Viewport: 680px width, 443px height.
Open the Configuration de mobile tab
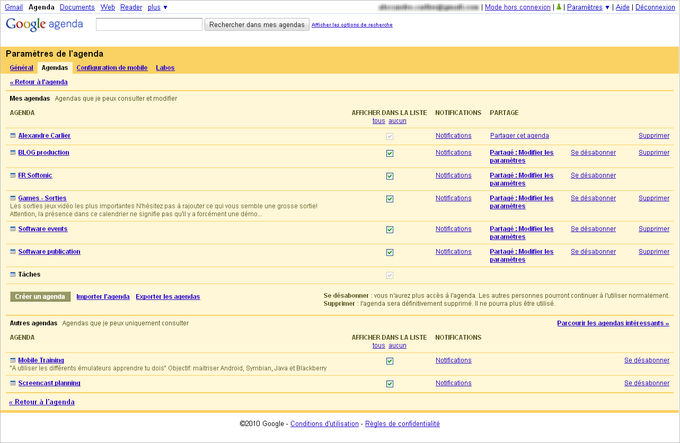pyautogui.click(x=112, y=68)
